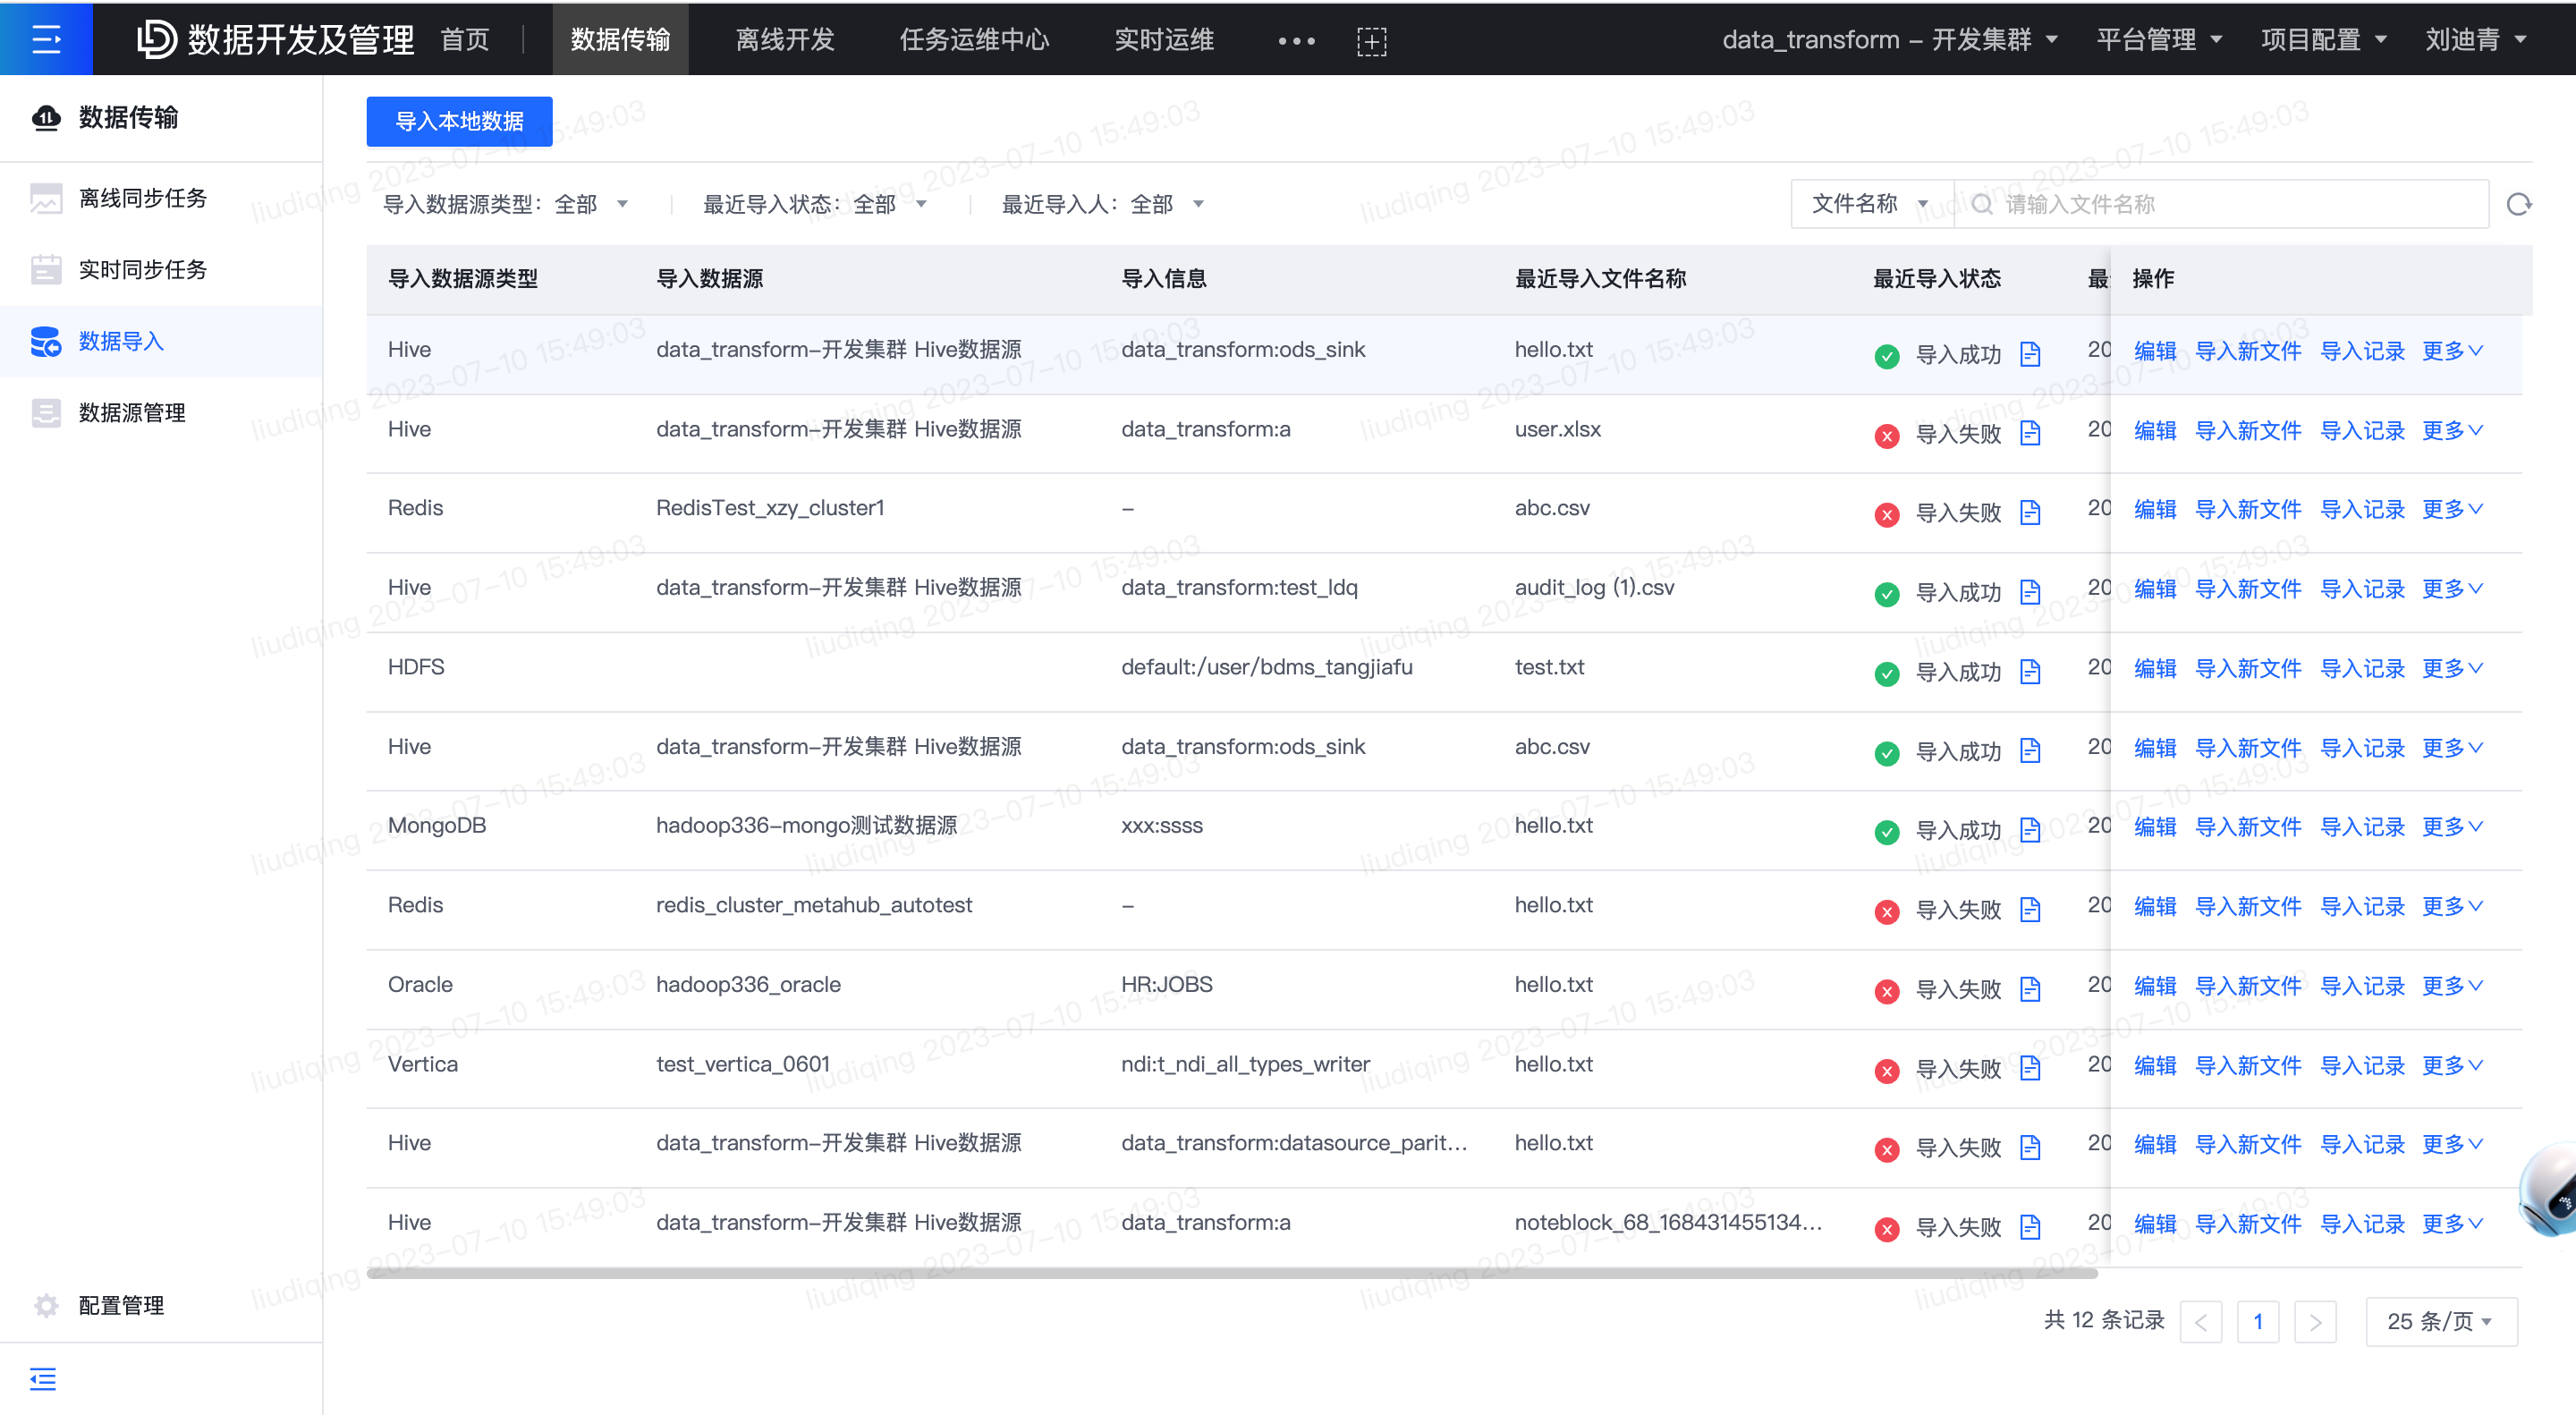Open import log icon for Oracle row
This screenshot has width=2576, height=1415.
coord(2029,989)
